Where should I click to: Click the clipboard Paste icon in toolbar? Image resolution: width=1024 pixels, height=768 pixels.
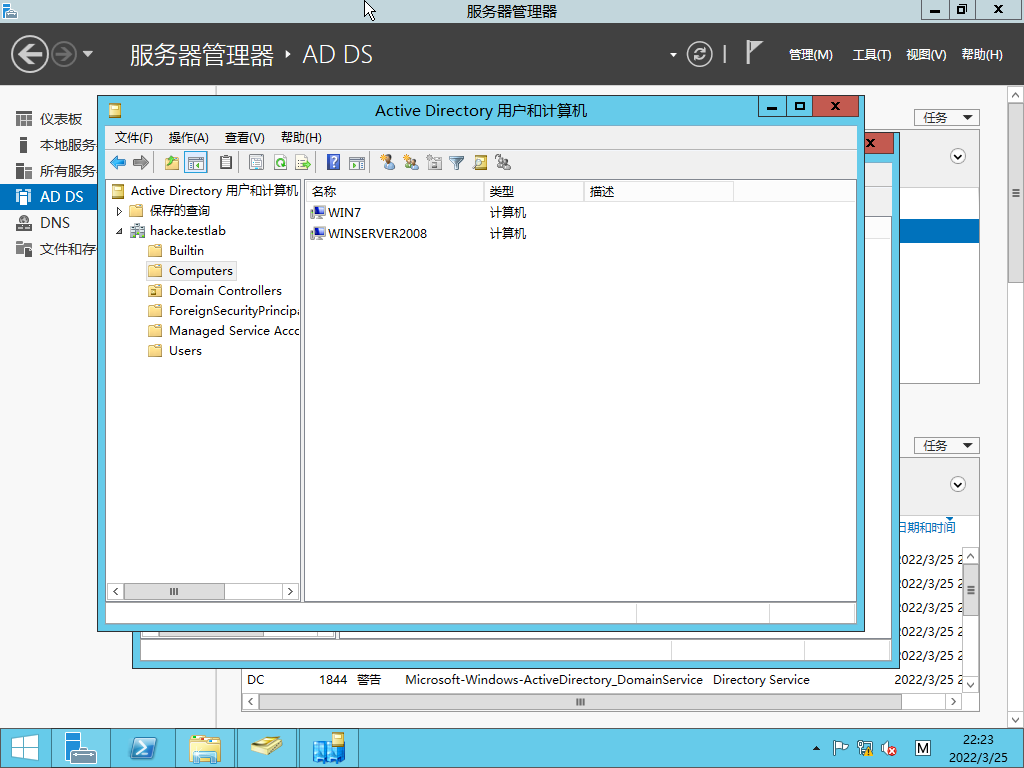tap(226, 163)
